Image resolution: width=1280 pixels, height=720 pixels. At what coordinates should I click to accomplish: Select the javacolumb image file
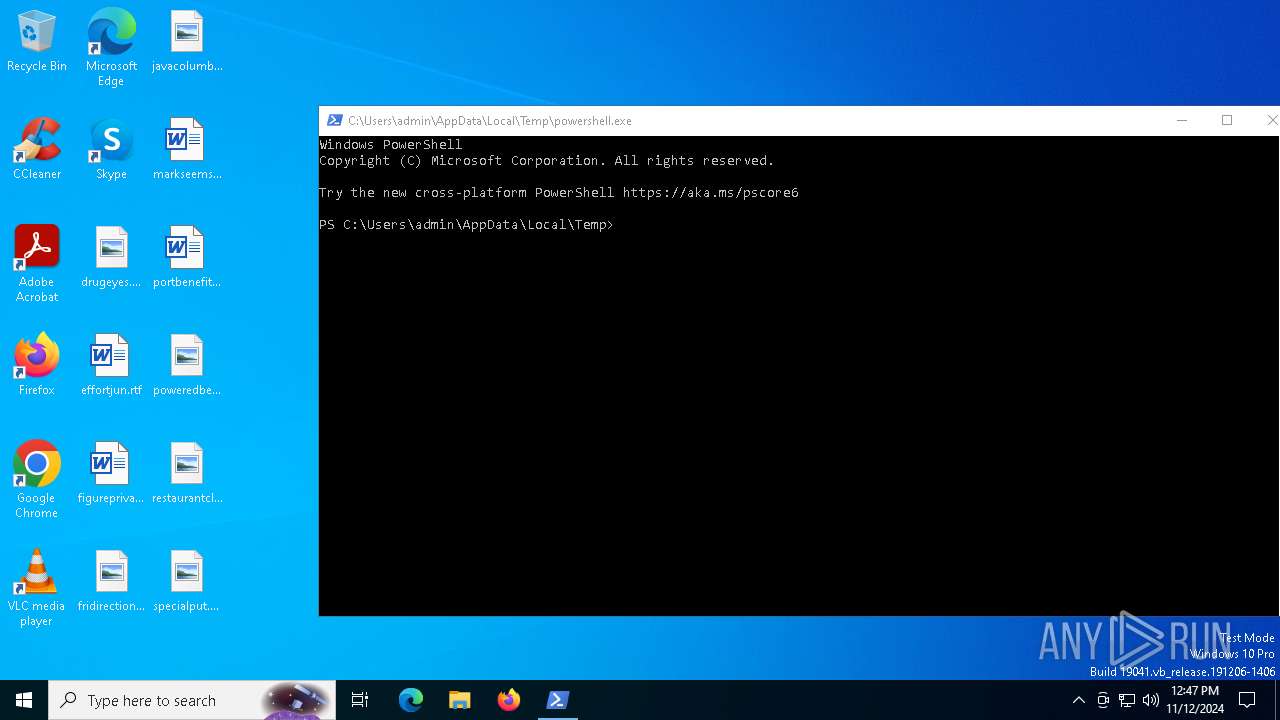tap(186, 42)
